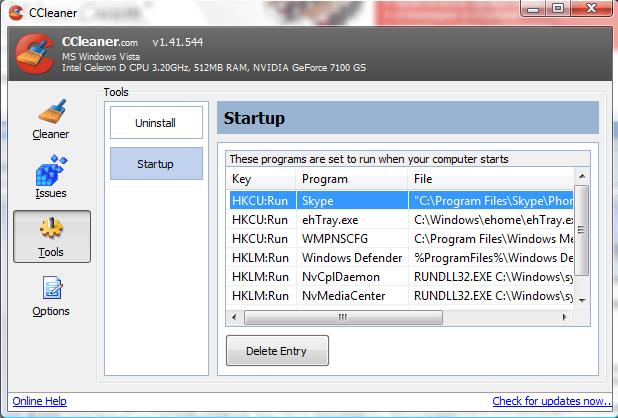The width and height of the screenshot is (618, 418).
Task: Select the Windows Defender startup entry
Action: click(x=400, y=258)
